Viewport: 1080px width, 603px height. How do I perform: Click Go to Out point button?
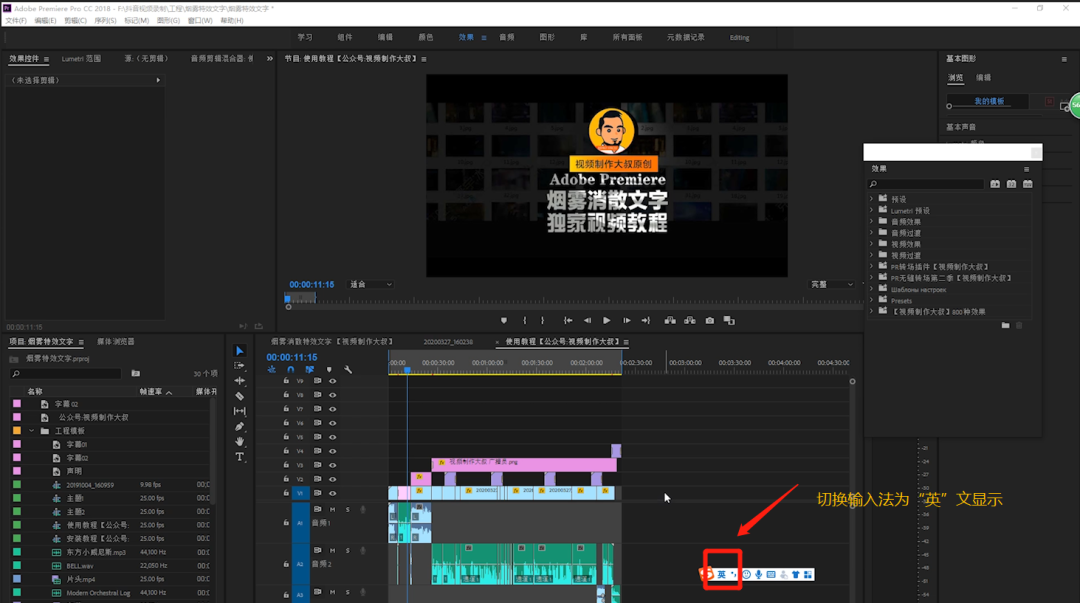click(x=646, y=320)
